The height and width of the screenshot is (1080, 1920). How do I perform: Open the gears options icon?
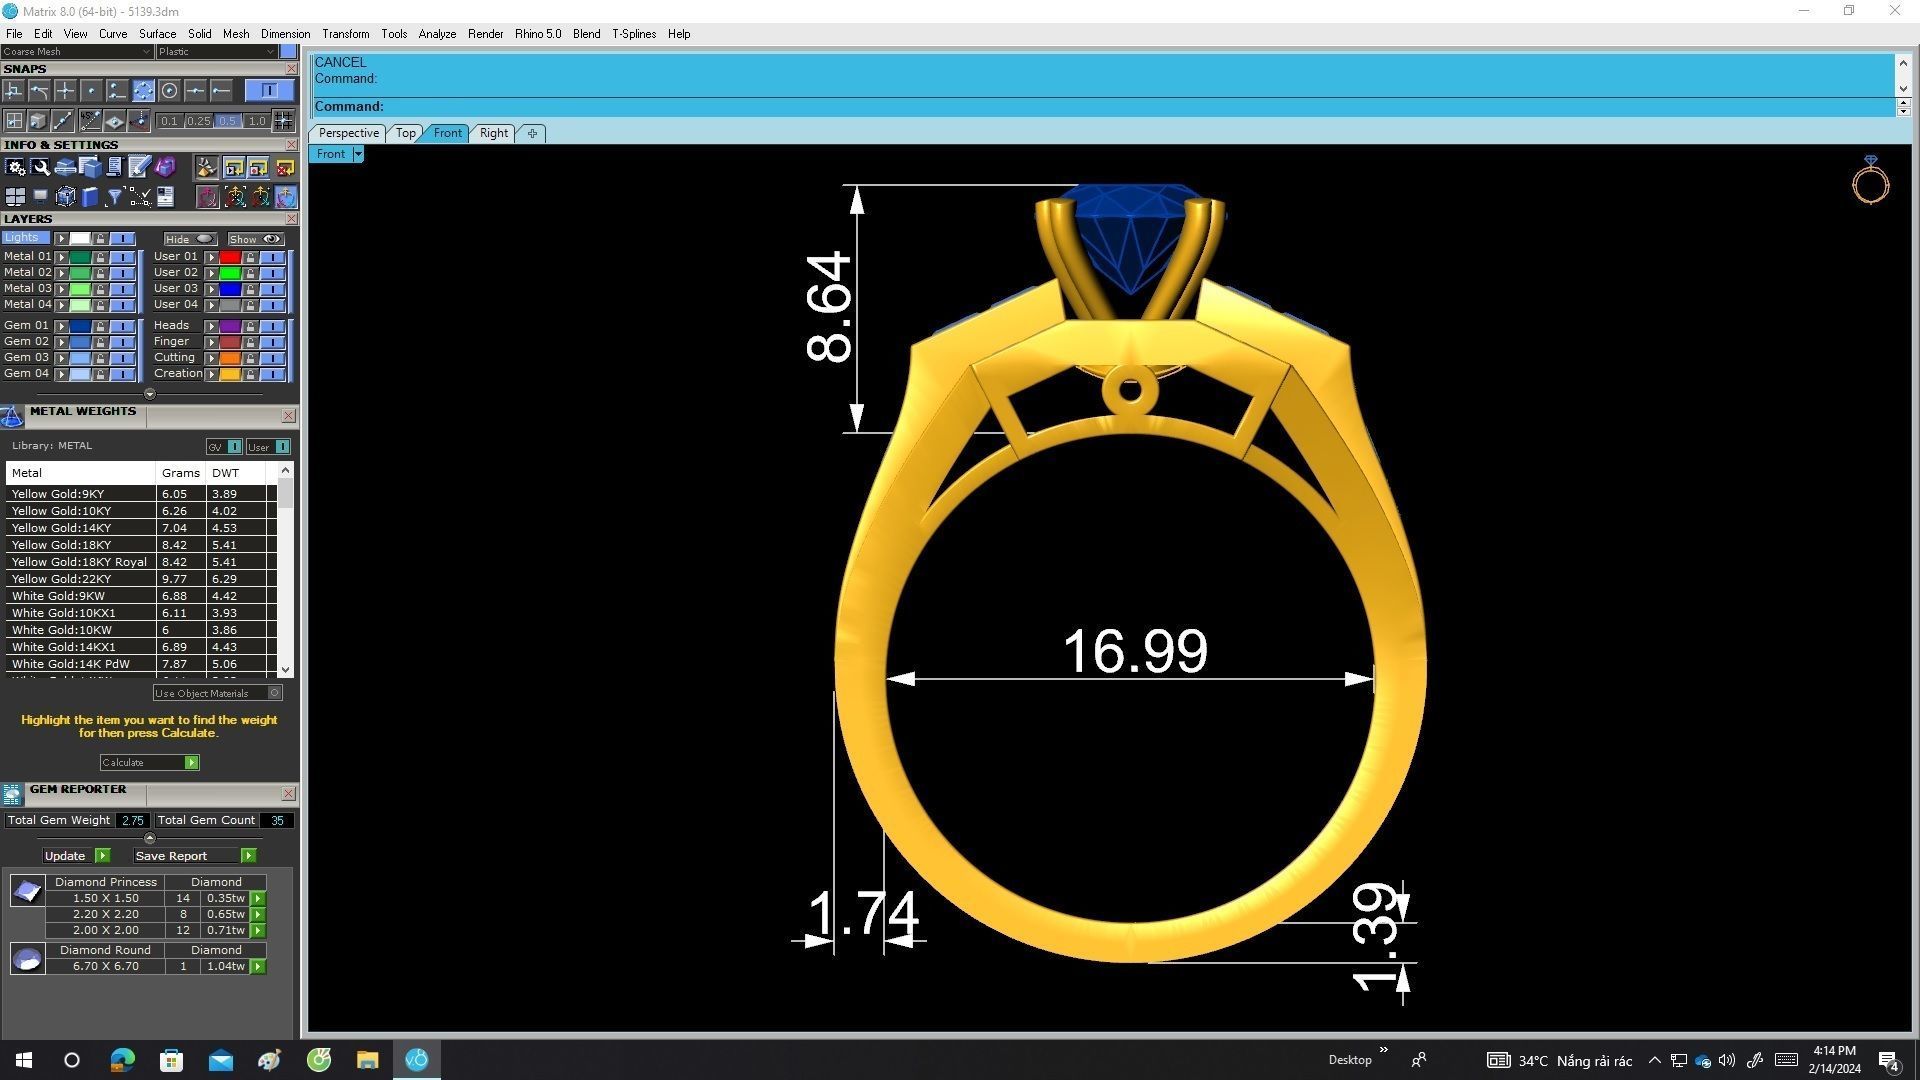(15, 167)
